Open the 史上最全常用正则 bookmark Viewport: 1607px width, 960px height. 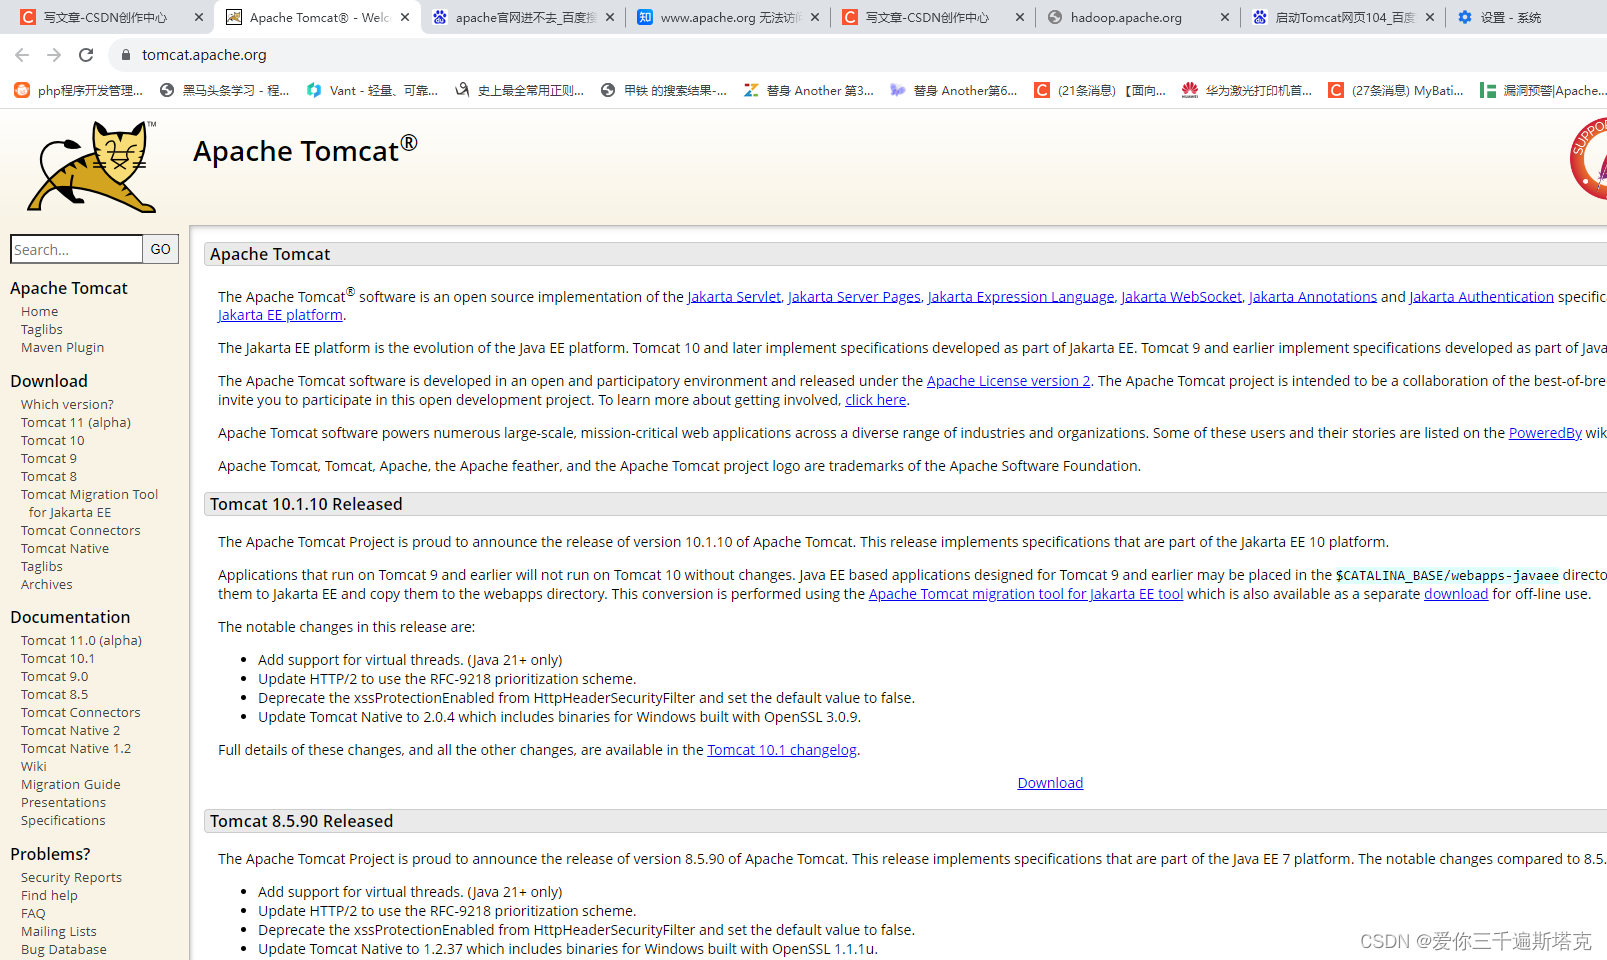tap(519, 90)
